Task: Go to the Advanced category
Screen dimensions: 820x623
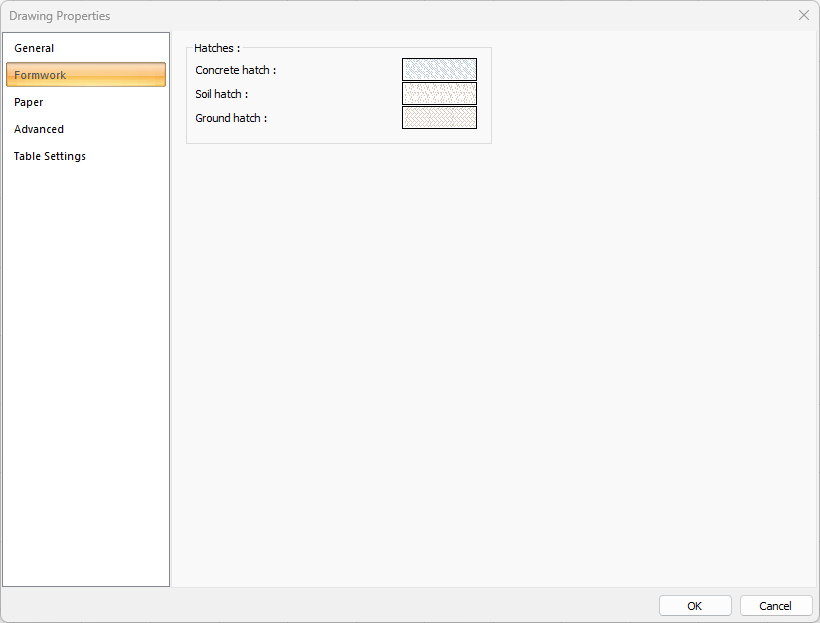Action: pyautogui.click(x=39, y=129)
